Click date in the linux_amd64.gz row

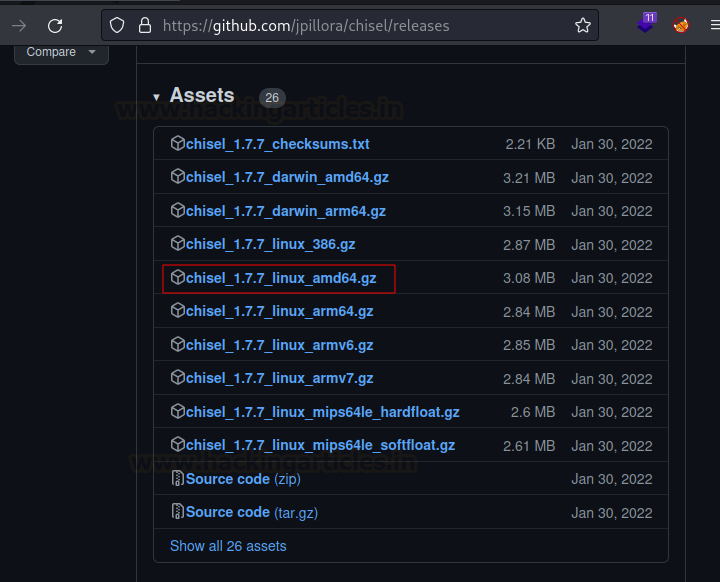click(612, 278)
